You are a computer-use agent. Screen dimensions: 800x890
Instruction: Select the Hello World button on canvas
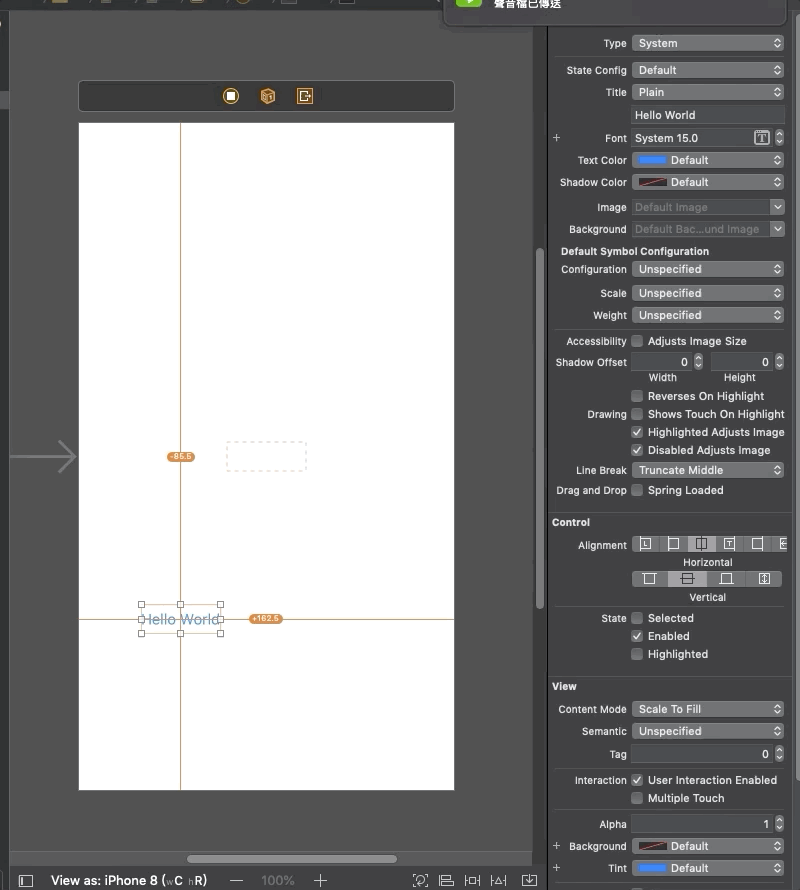(x=181, y=619)
